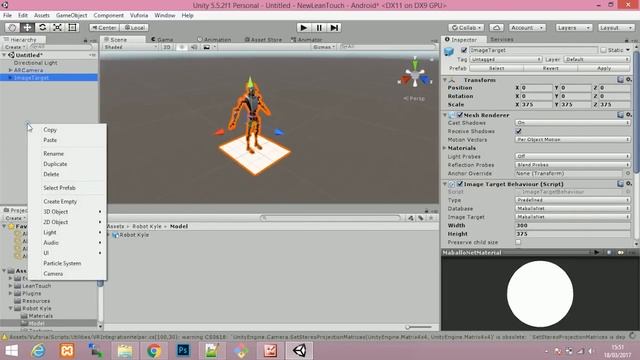Open Image Target Type dropdown
640x360 pixels.
(x=573, y=200)
